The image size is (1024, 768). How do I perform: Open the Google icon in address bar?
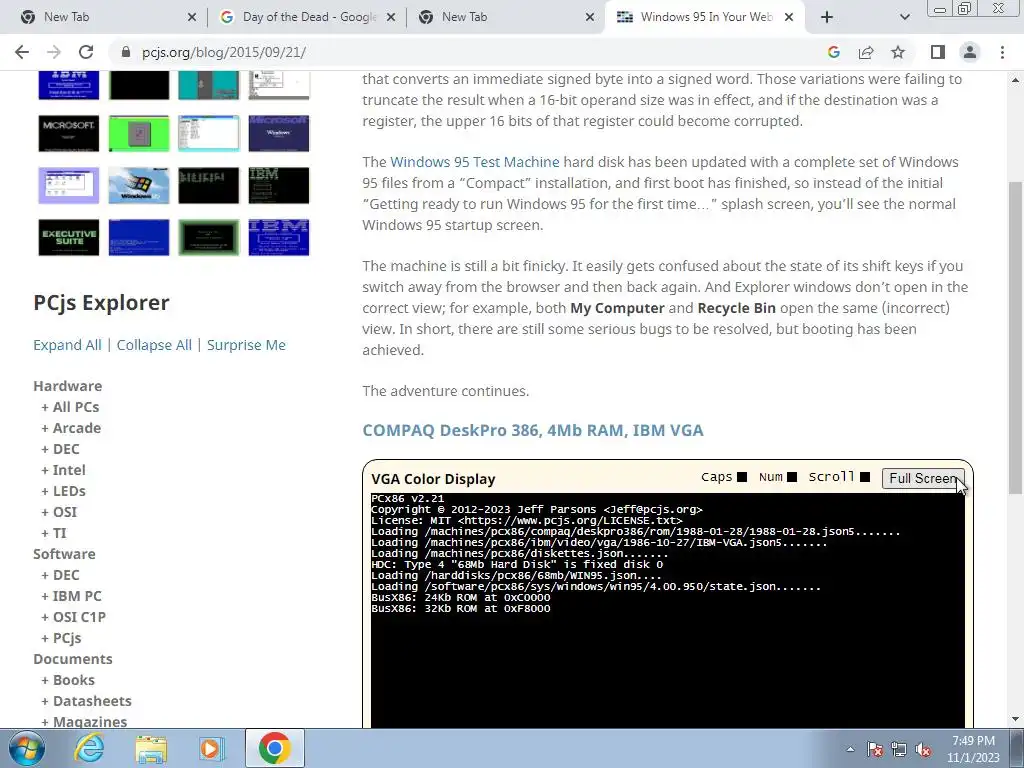[x=833, y=52]
